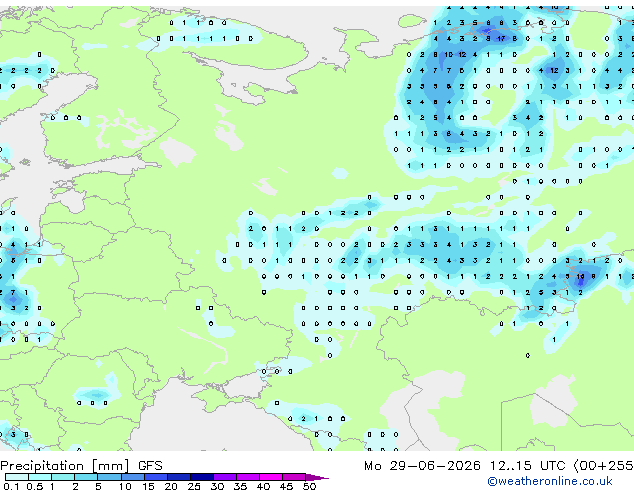Screen dimensions: 634x490
Task: Click the '(00+255' forecast offset text
Action: point(603,466)
